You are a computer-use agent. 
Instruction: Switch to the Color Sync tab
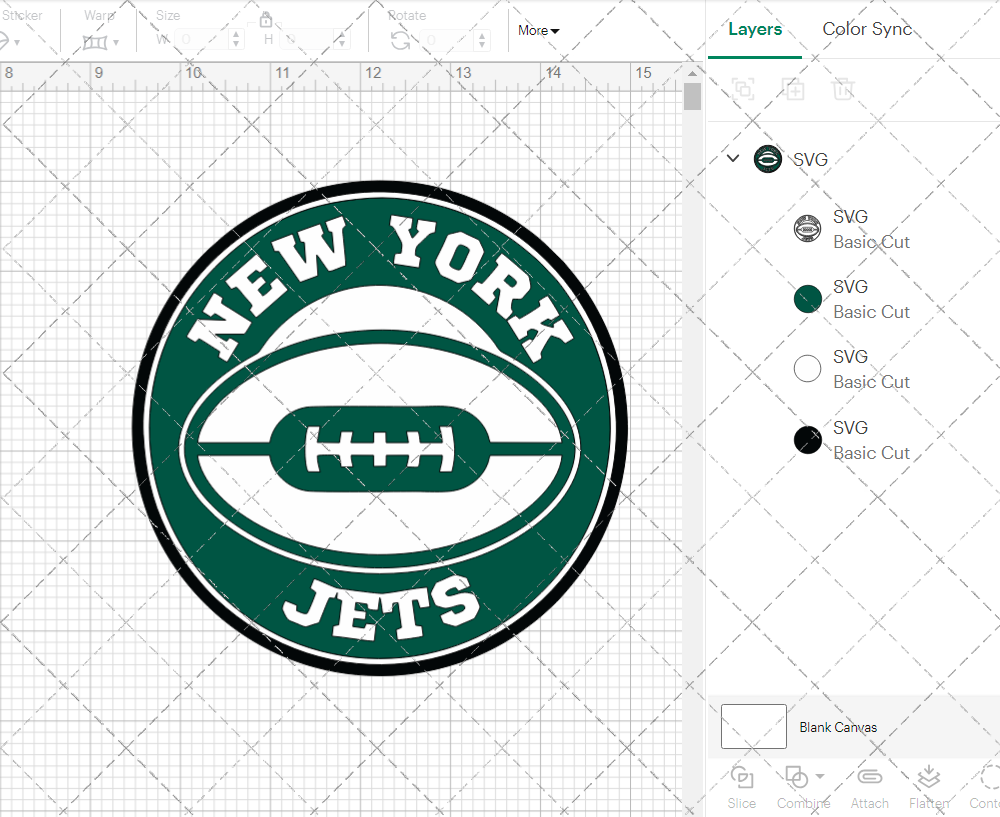867,29
